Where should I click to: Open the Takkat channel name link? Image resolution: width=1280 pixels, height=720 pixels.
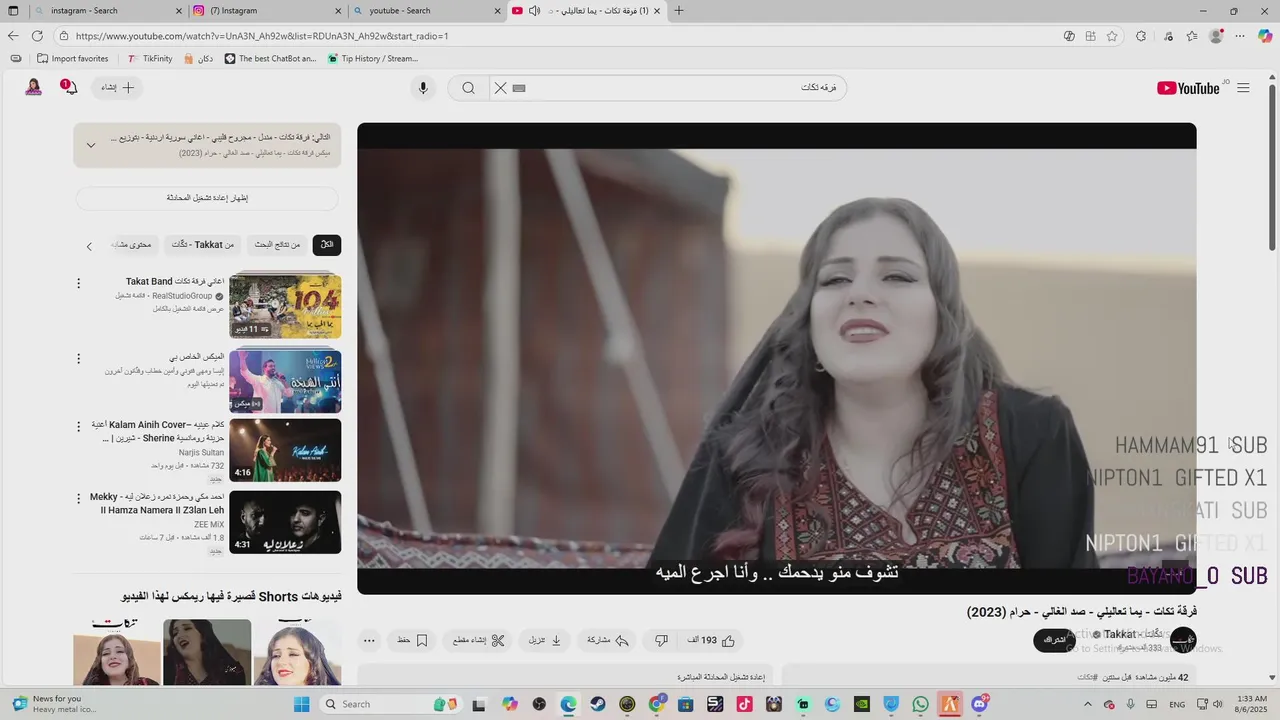pyautogui.click(x=1133, y=634)
